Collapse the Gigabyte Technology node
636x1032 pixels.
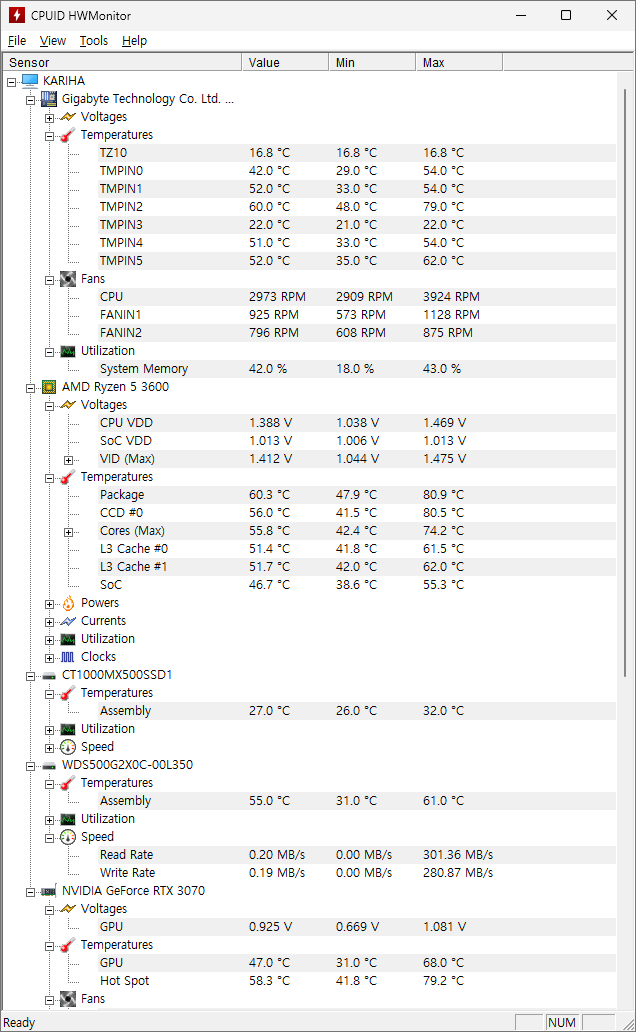click(x=30, y=100)
